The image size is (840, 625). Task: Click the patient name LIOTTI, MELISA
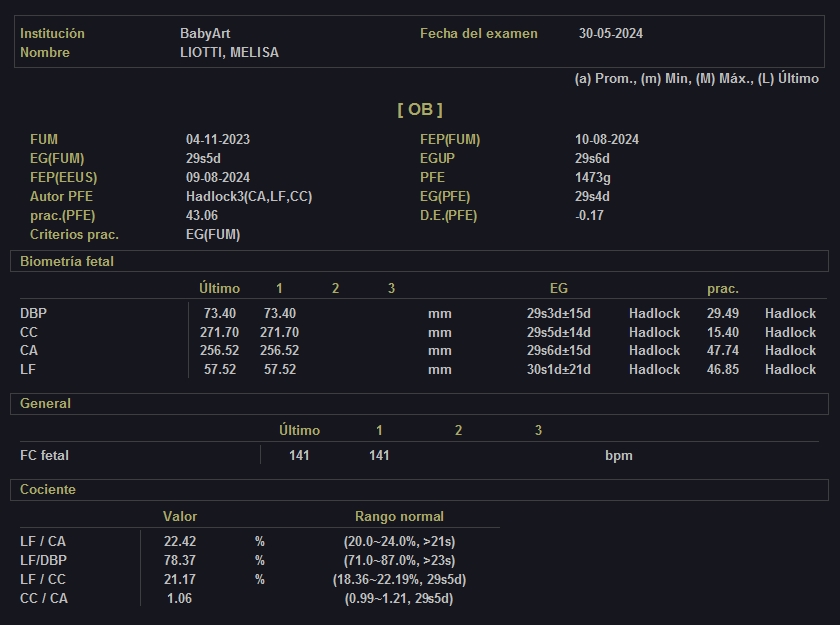click(x=229, y=52)
